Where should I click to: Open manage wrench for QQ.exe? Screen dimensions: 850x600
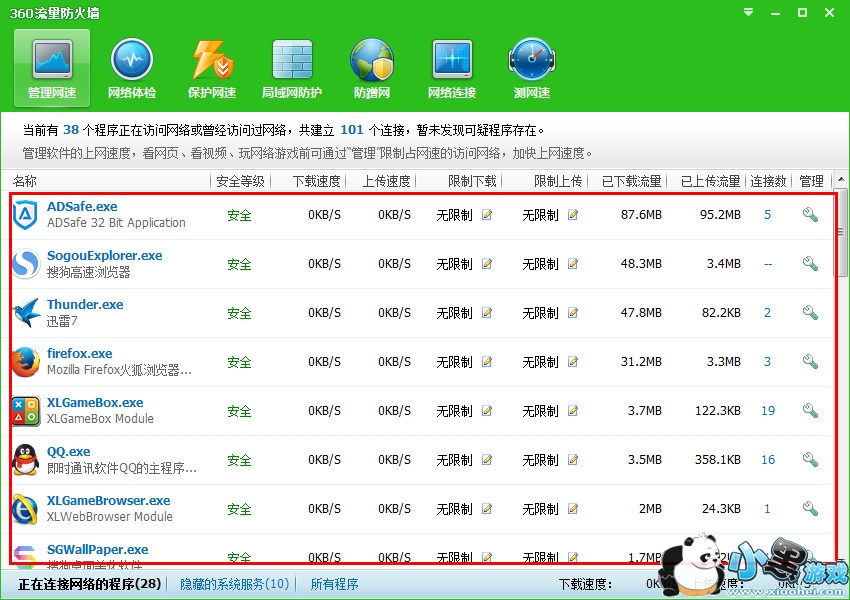(810, 460)
